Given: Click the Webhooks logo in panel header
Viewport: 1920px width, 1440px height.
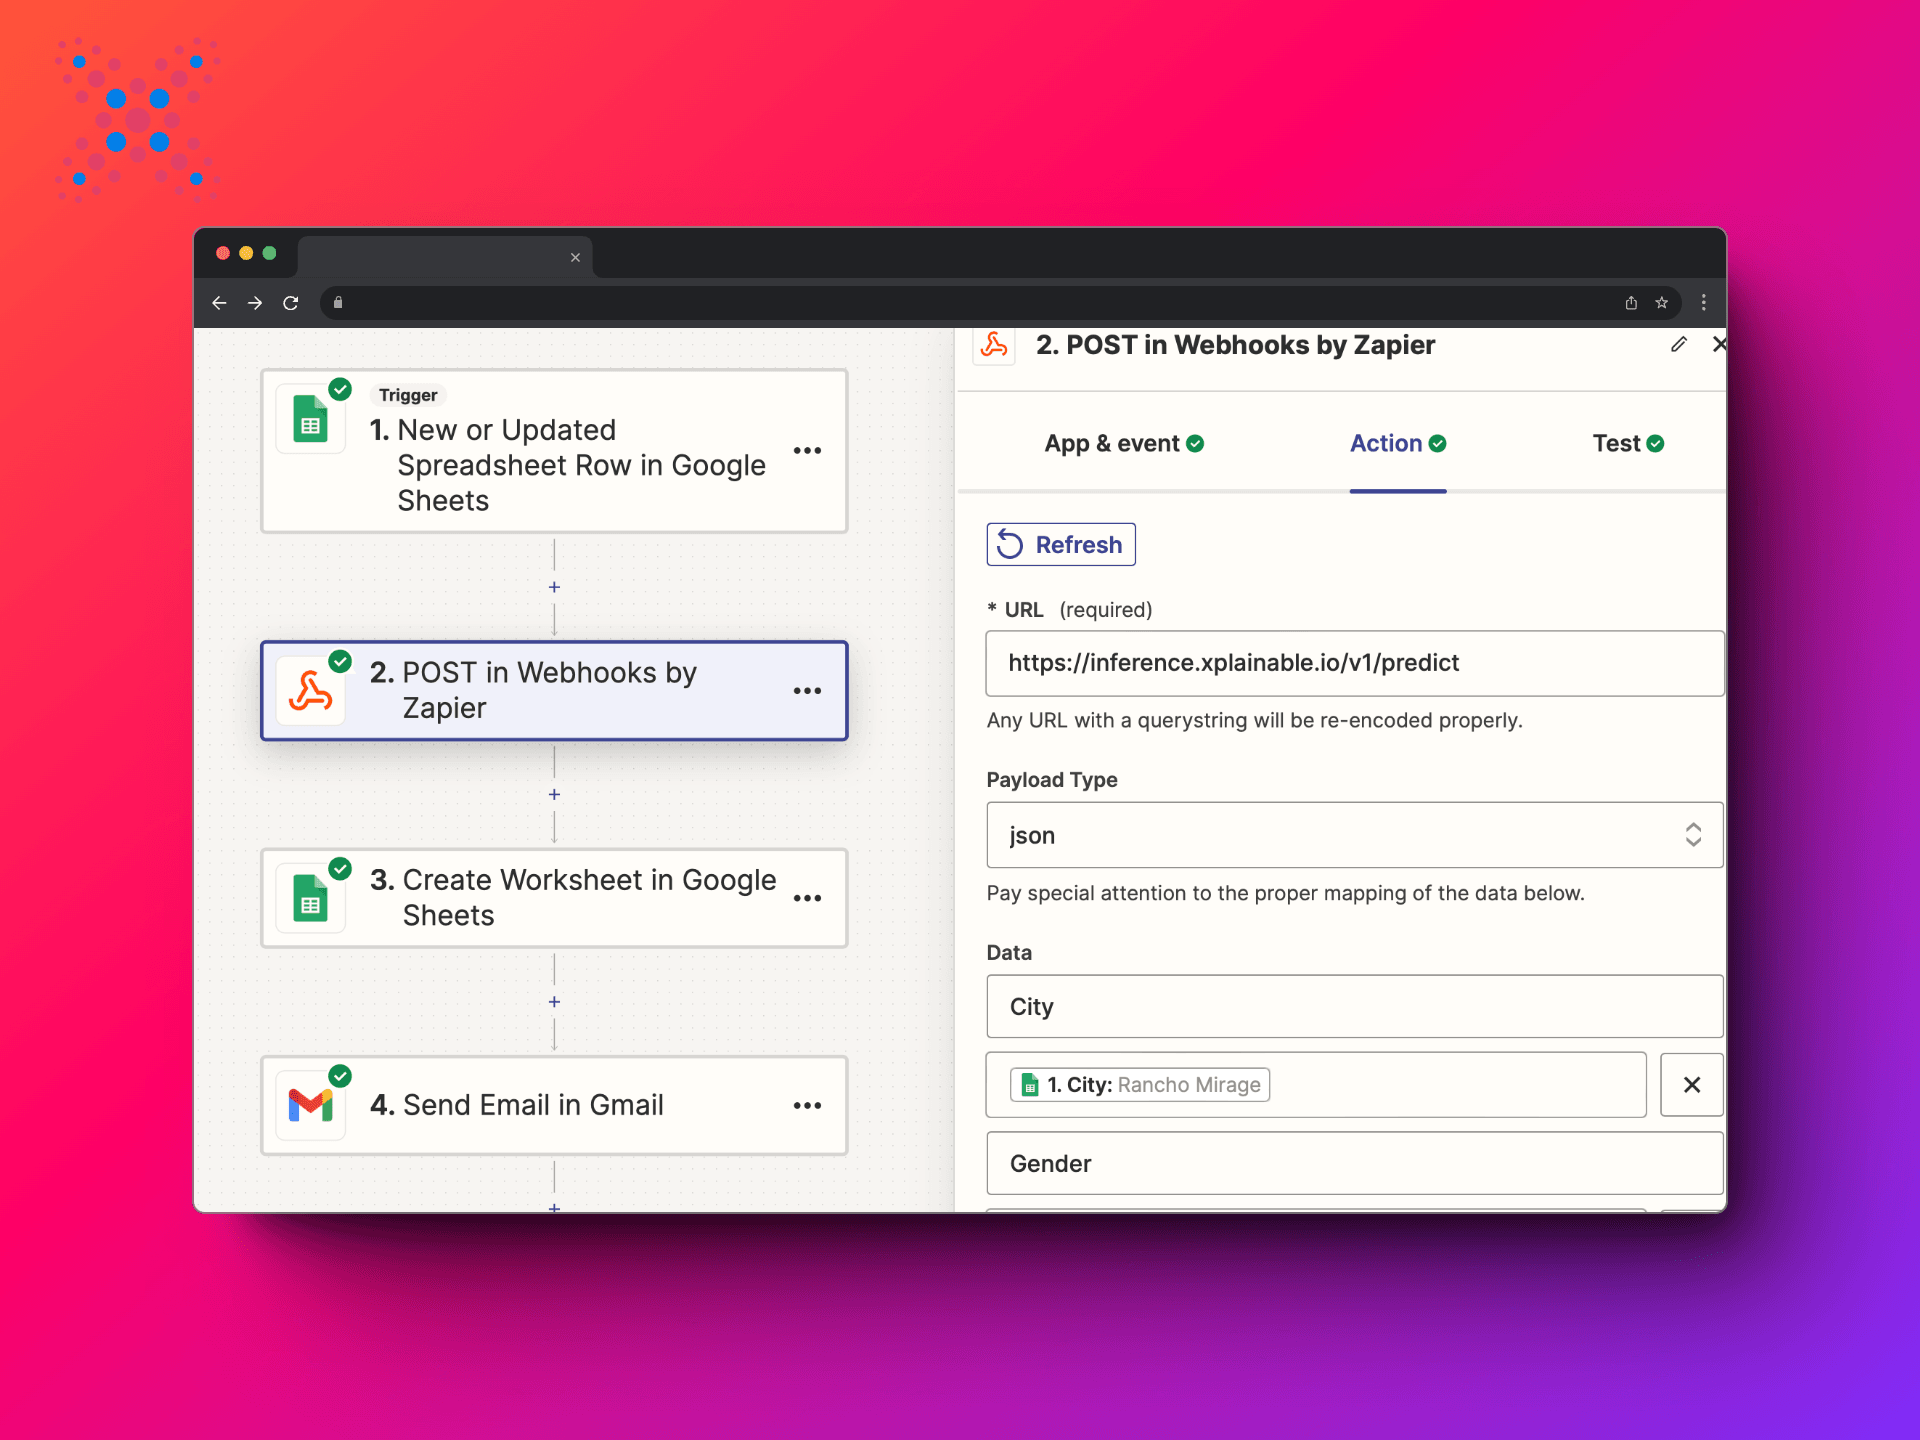Looking at the screenshot, I should point(994,345).
